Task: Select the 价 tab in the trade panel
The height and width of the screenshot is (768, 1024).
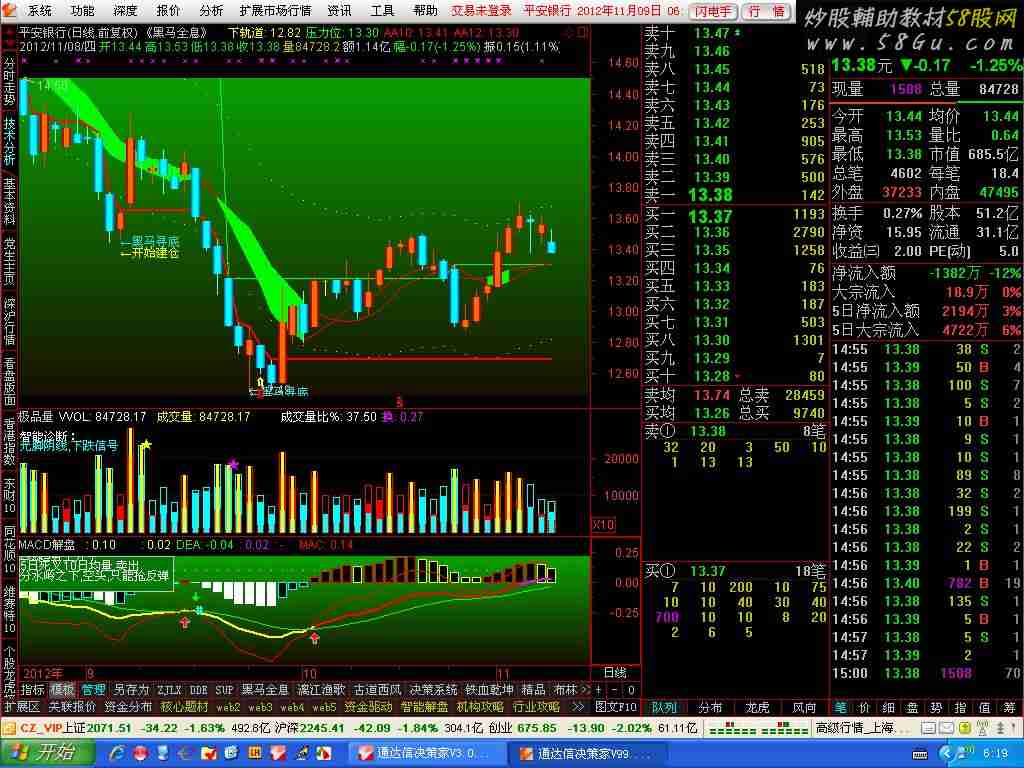Action: 865,707
